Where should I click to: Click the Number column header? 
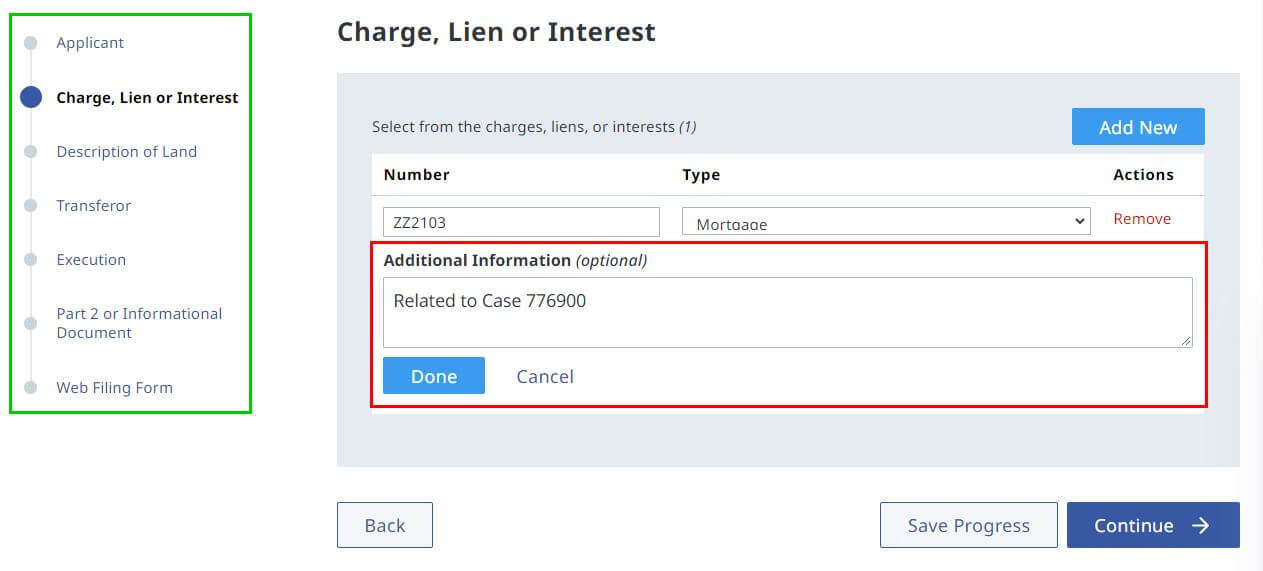[417, 174]
